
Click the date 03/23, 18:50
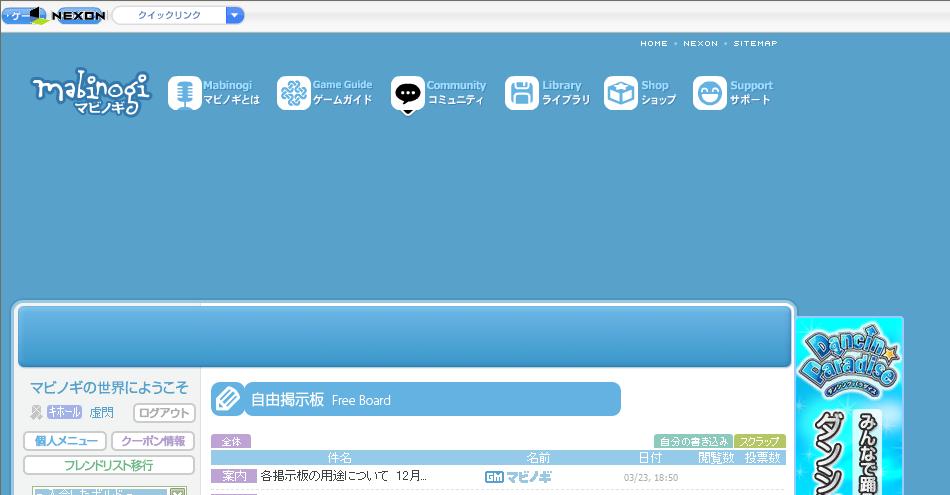(x=651, y=478)
